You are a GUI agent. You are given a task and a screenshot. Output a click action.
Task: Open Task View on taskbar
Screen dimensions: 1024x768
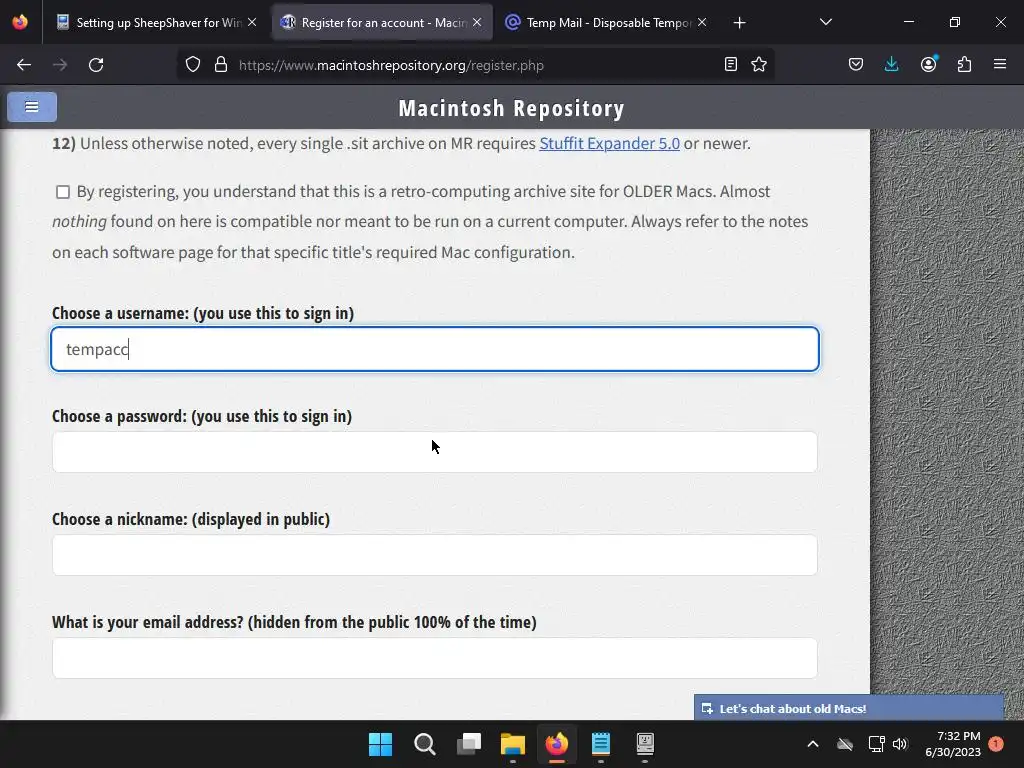click(x=469, y=744)
